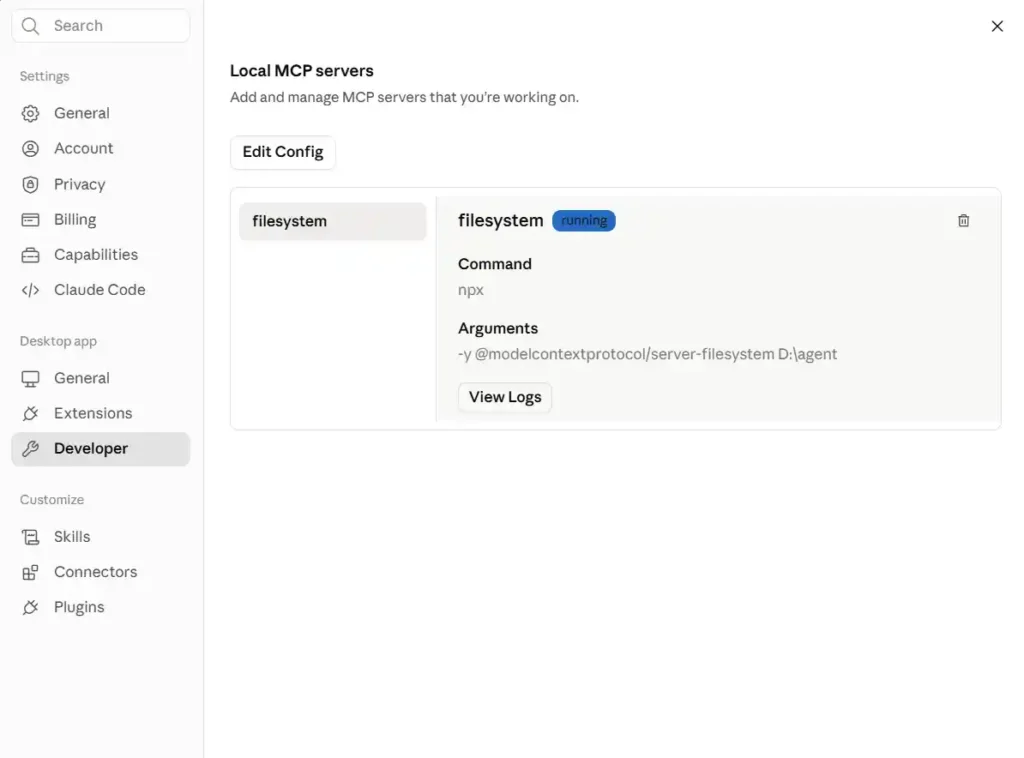Click the gear icon beside Settings General
Viewport: 1024px width, 758px height.
30,114
